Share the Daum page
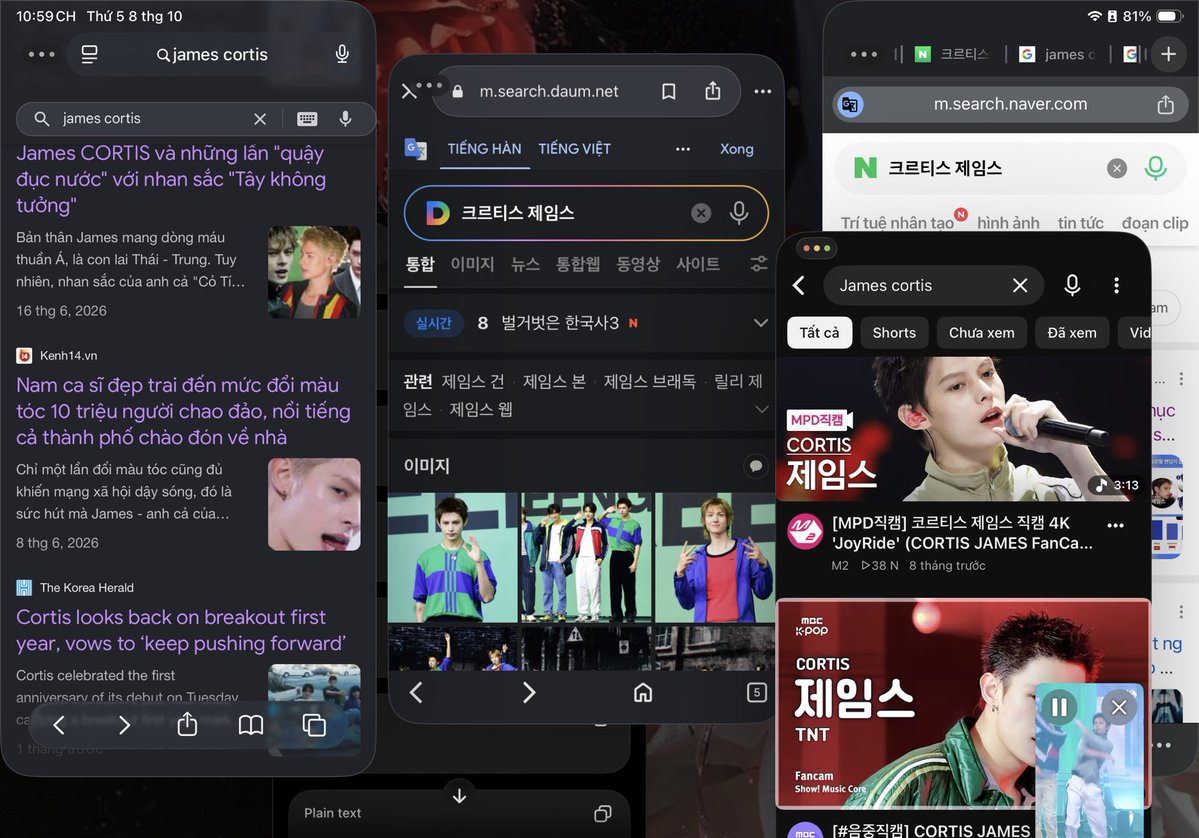 (713, 91)
